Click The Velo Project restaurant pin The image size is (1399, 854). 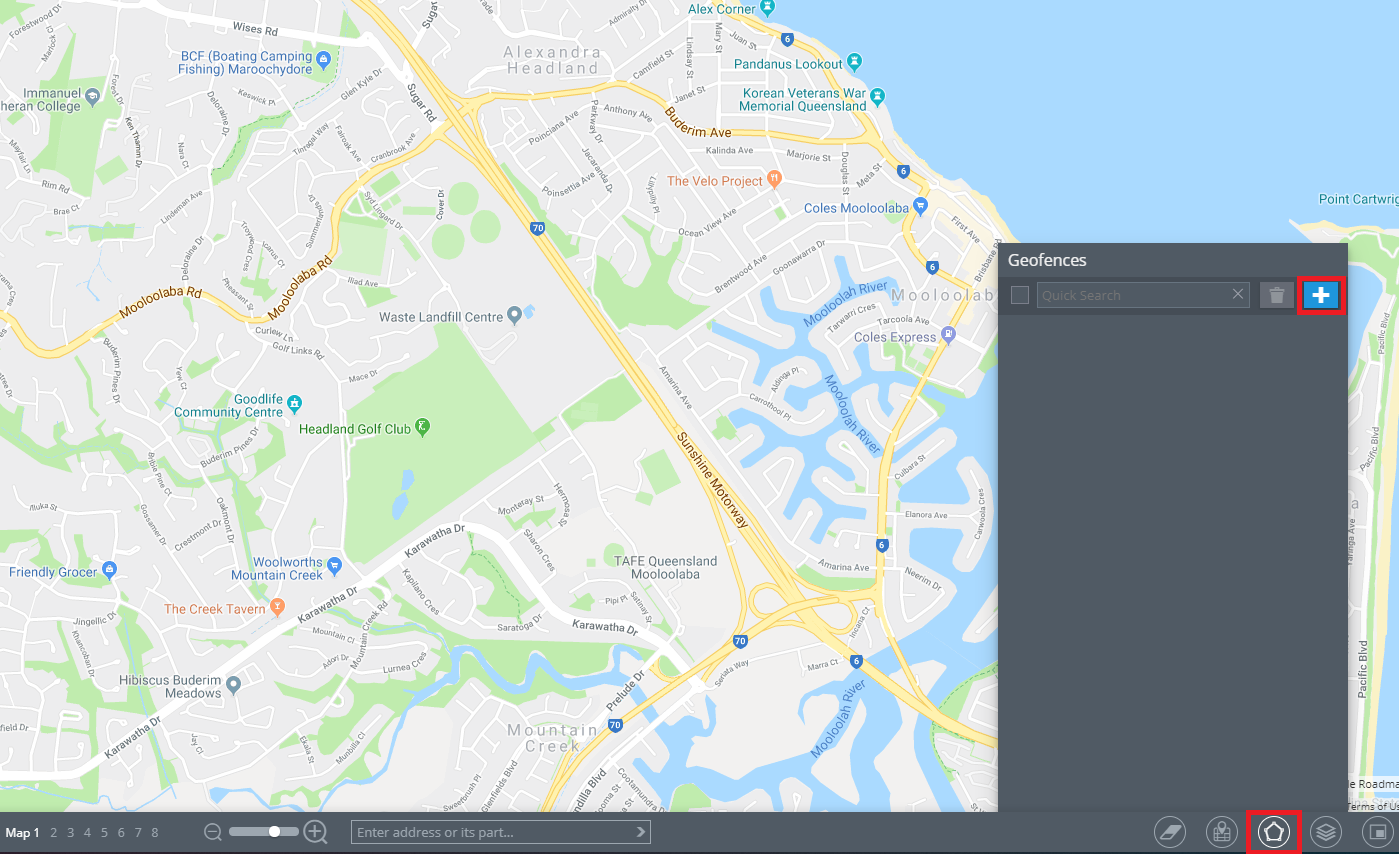(774, 180)
